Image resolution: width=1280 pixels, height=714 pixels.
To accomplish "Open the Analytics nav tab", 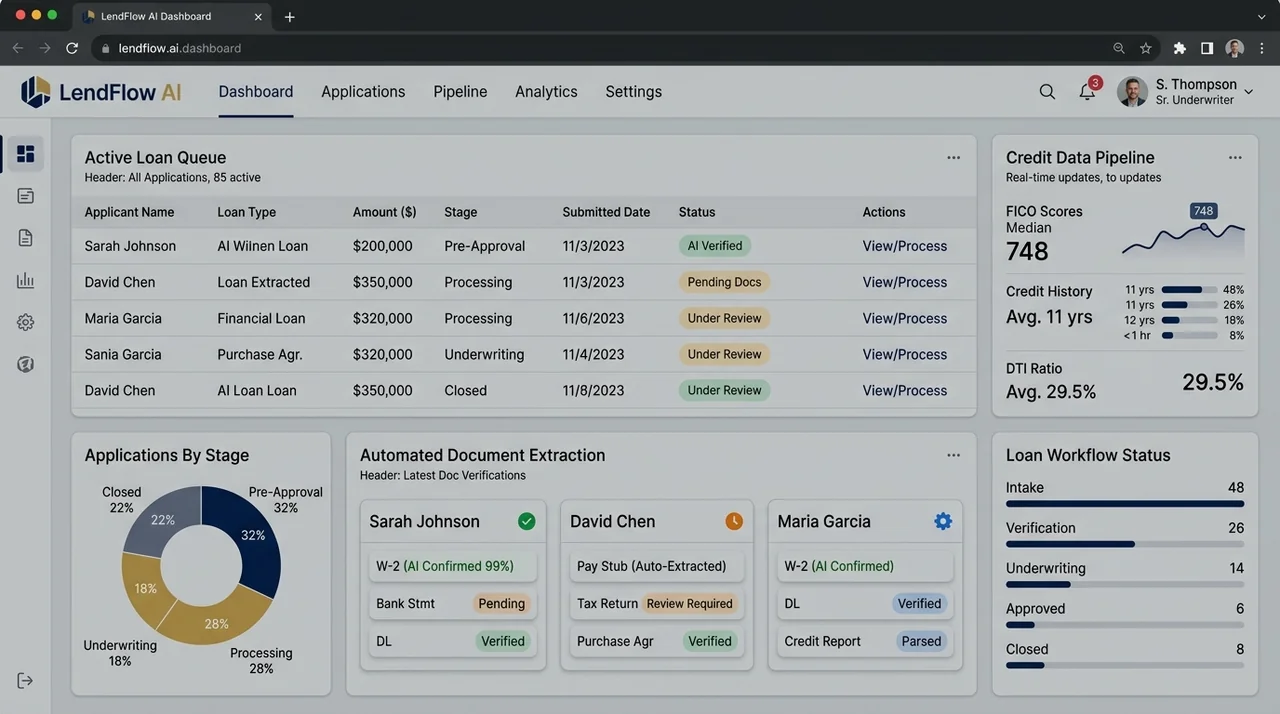I will click(546, 92).
